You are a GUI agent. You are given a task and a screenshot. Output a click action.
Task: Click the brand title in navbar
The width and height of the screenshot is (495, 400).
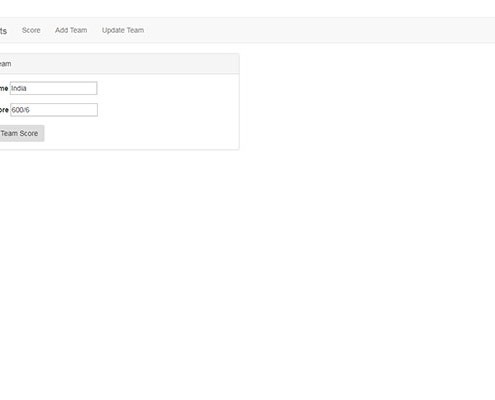coord(3,31)
